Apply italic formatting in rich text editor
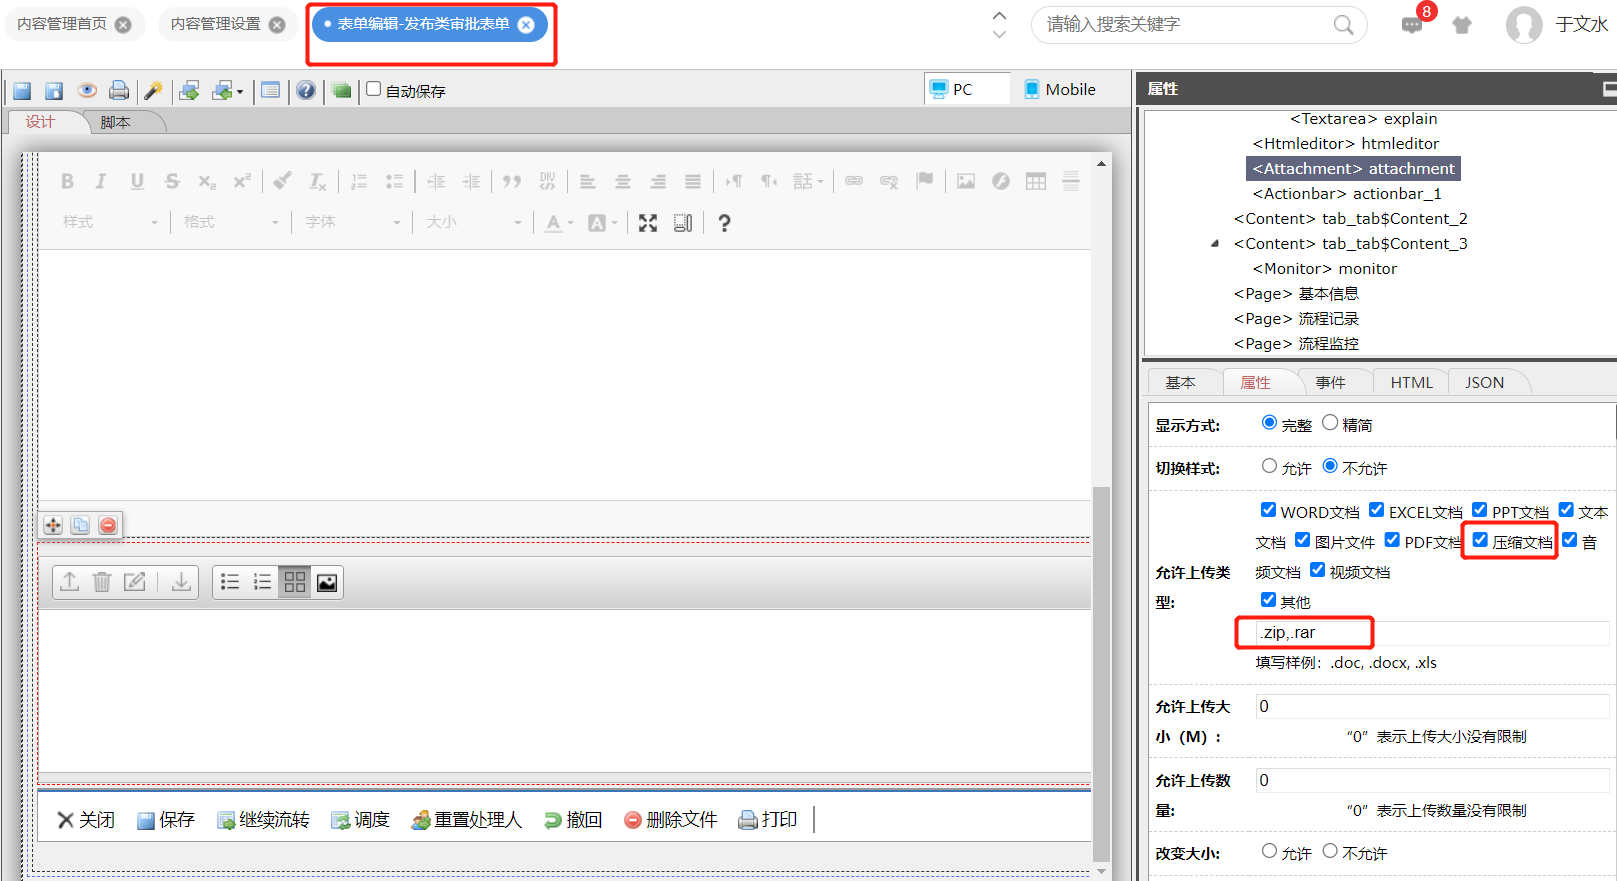This screenshot has height=881, width=1617. pyautogui.click(x=101, y=181)
